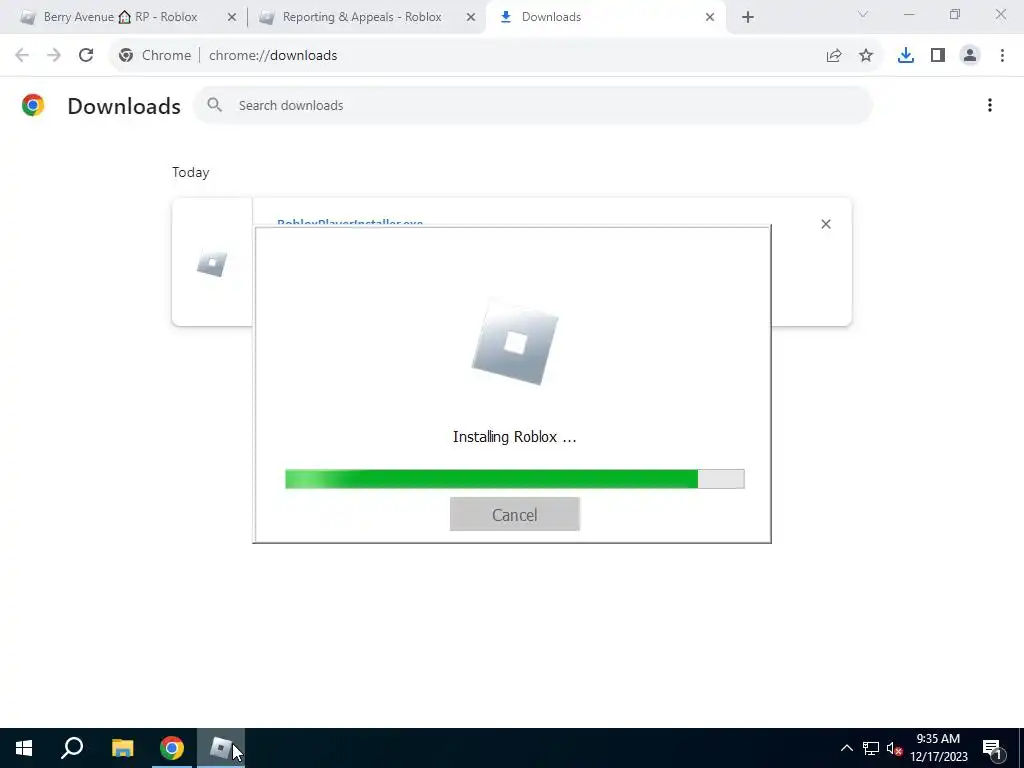Click the Search downloads field
Image resolution: width=1024 pixels, height=768 pixels.
[x=533, y=105]
